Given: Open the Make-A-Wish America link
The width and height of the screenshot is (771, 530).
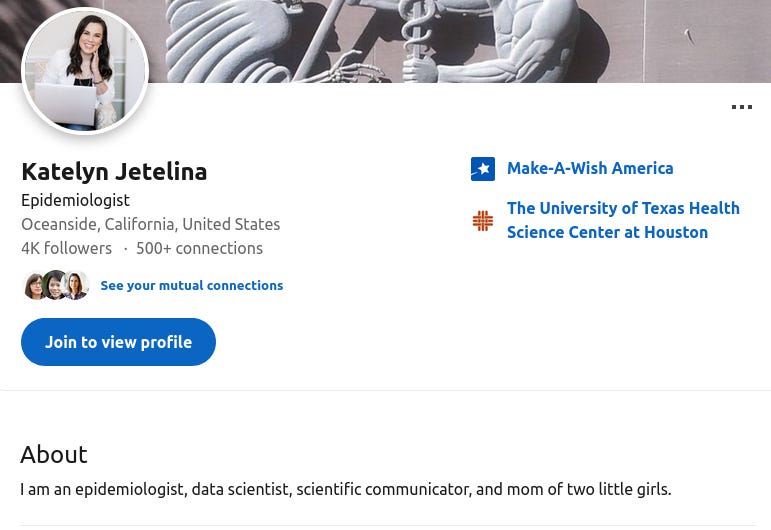Looking at the screenshot, I should click(590, 168).
